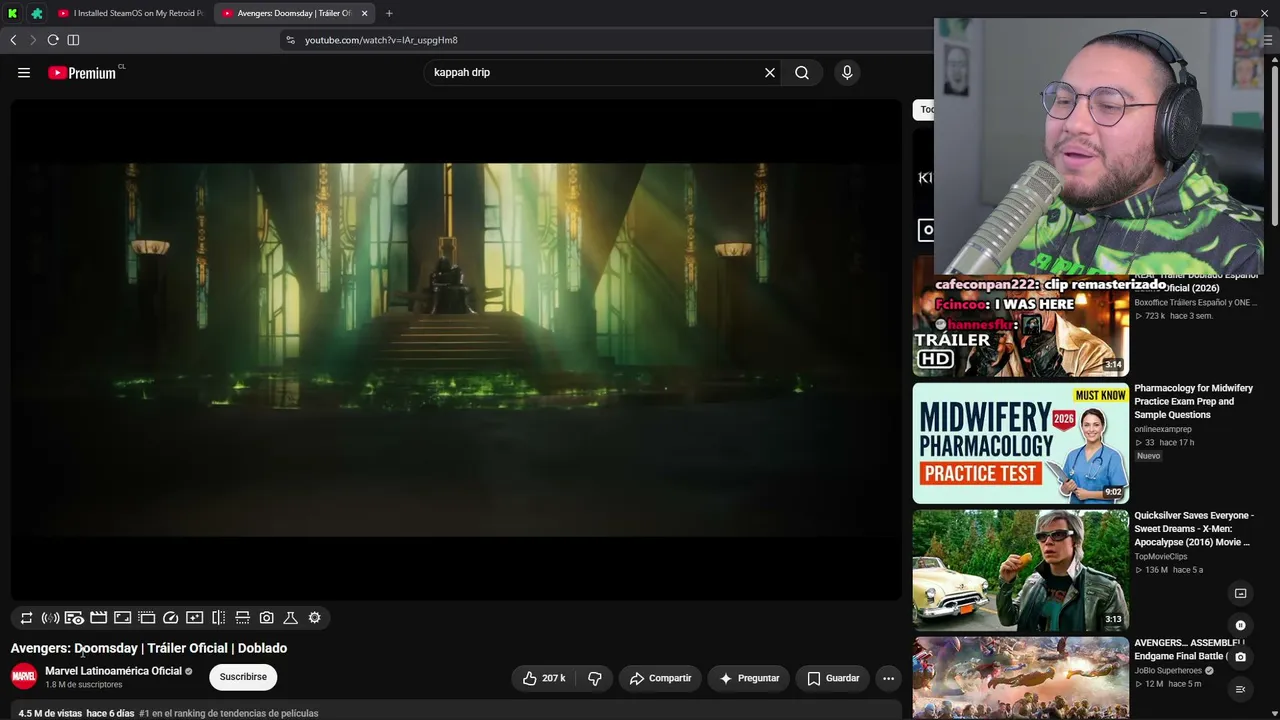Click the flip-mirror toolbar icon
The width and height of the screenshot is (1280, 720).
218,618
